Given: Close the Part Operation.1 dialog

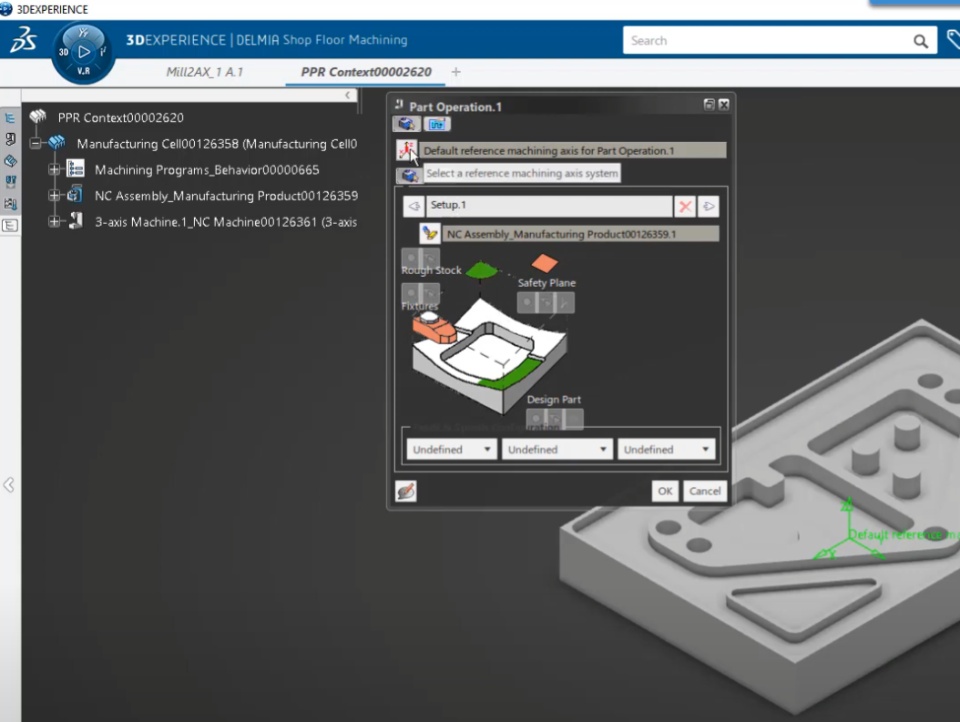Looking at the screenshot, I should coord(724,105).
